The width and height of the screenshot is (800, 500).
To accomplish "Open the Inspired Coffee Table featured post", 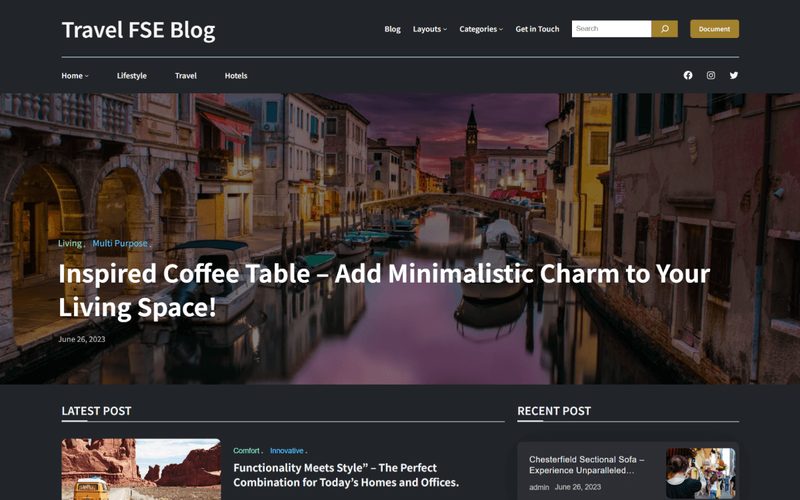I will [384, 290].
